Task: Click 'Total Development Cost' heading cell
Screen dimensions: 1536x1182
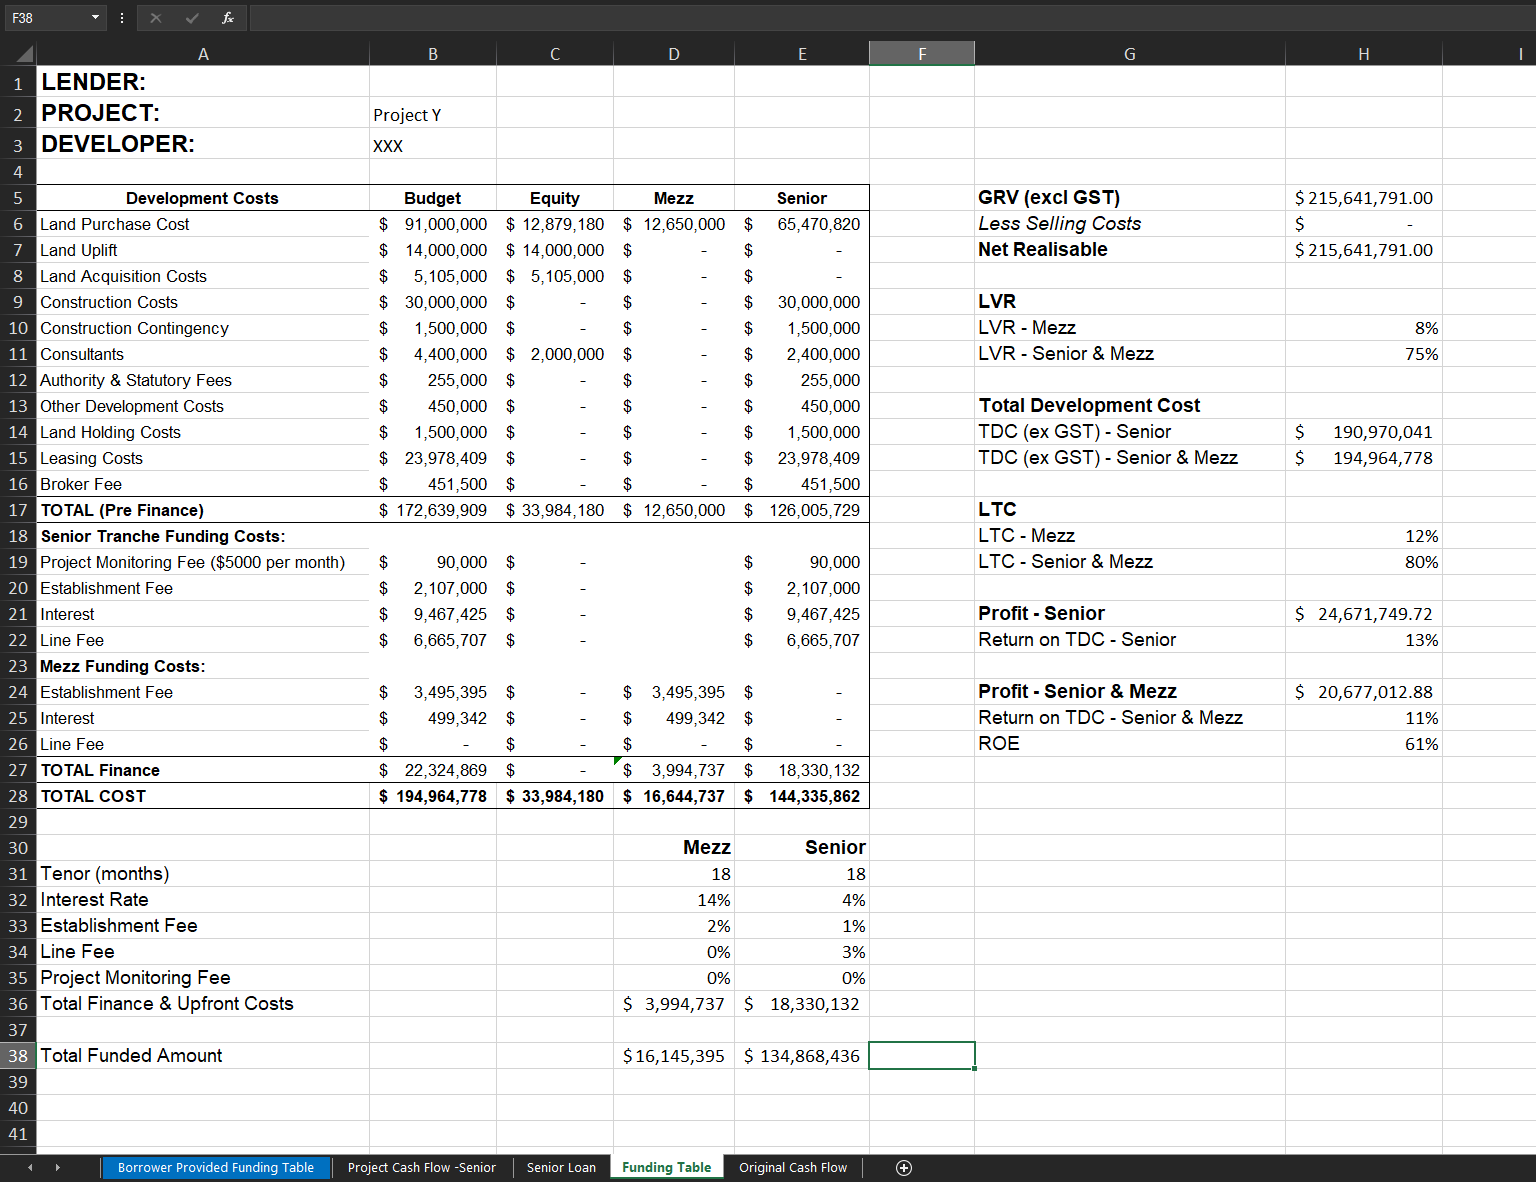Action: 1130,406
